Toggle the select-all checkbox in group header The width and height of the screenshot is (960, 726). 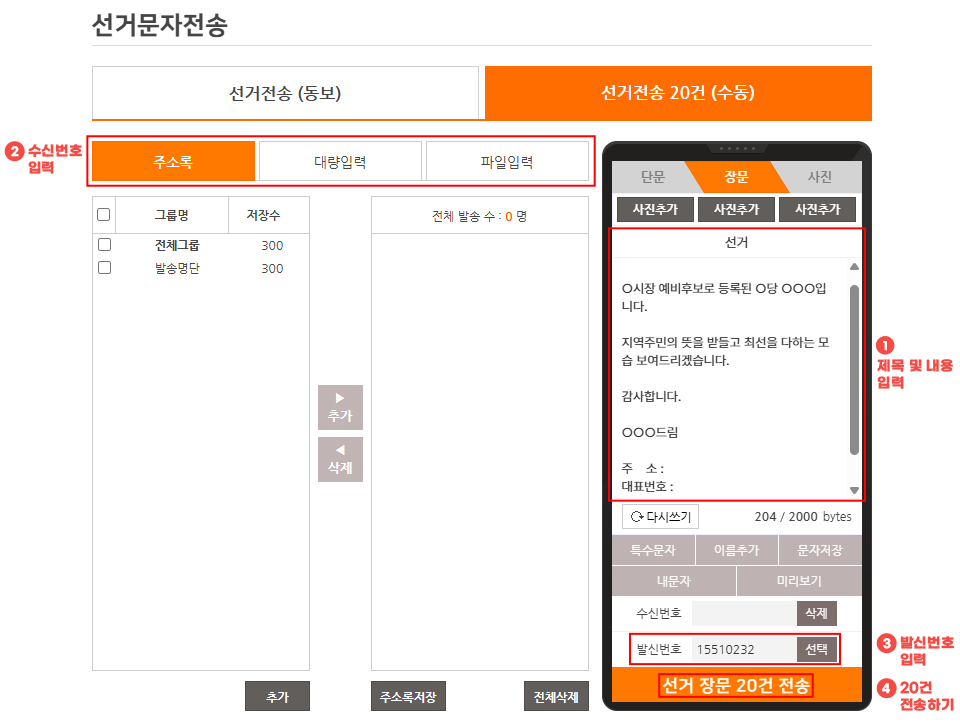[104, 214]
